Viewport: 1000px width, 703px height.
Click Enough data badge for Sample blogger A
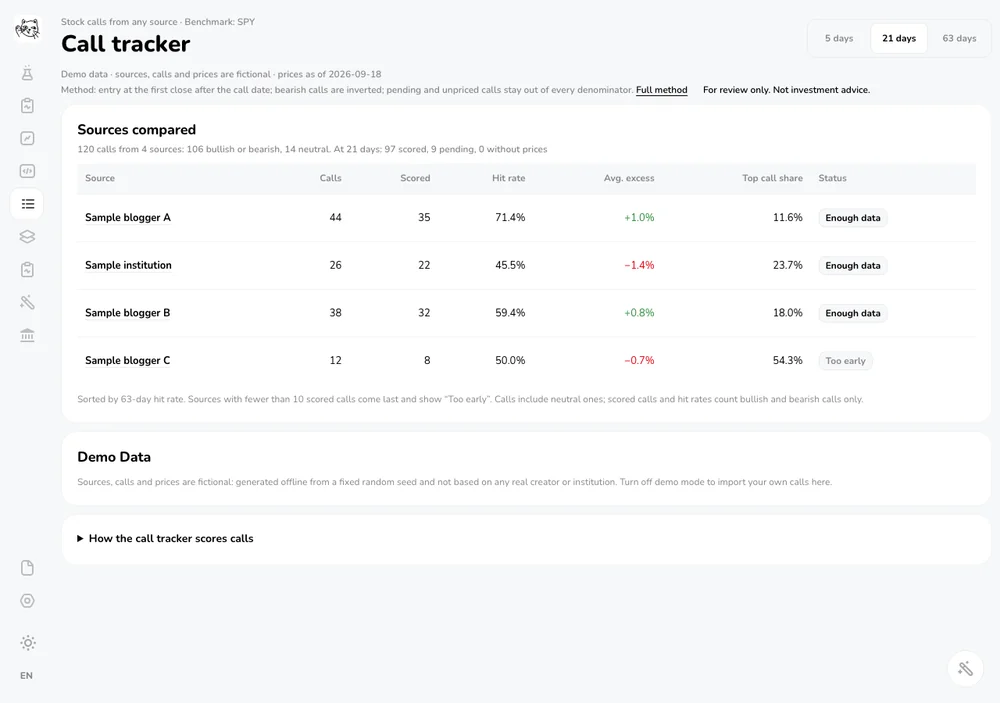(x=853, y=218)
